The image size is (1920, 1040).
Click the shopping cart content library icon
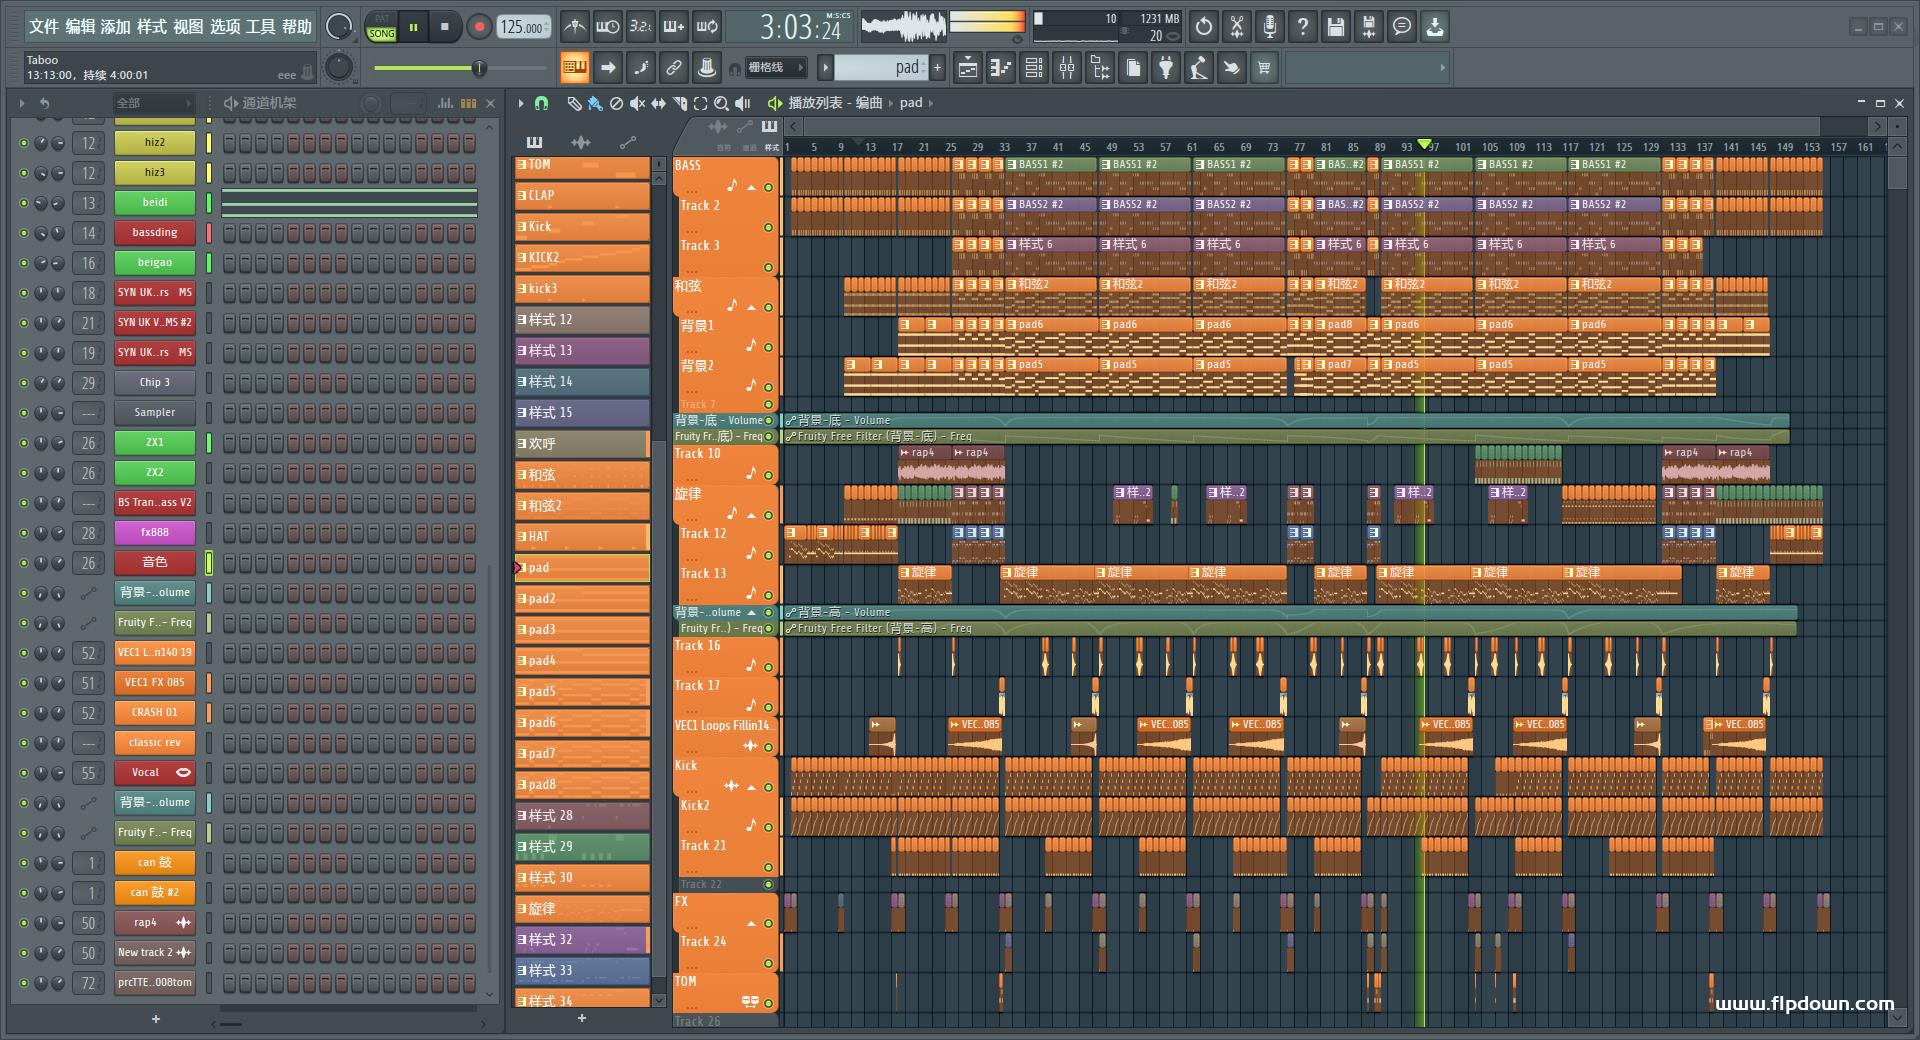coord(1264,68)
